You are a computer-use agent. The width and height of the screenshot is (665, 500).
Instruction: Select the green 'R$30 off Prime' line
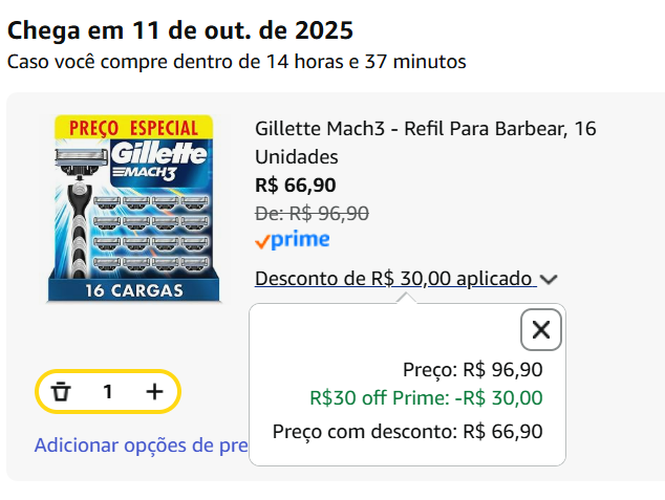coord(426,398)
